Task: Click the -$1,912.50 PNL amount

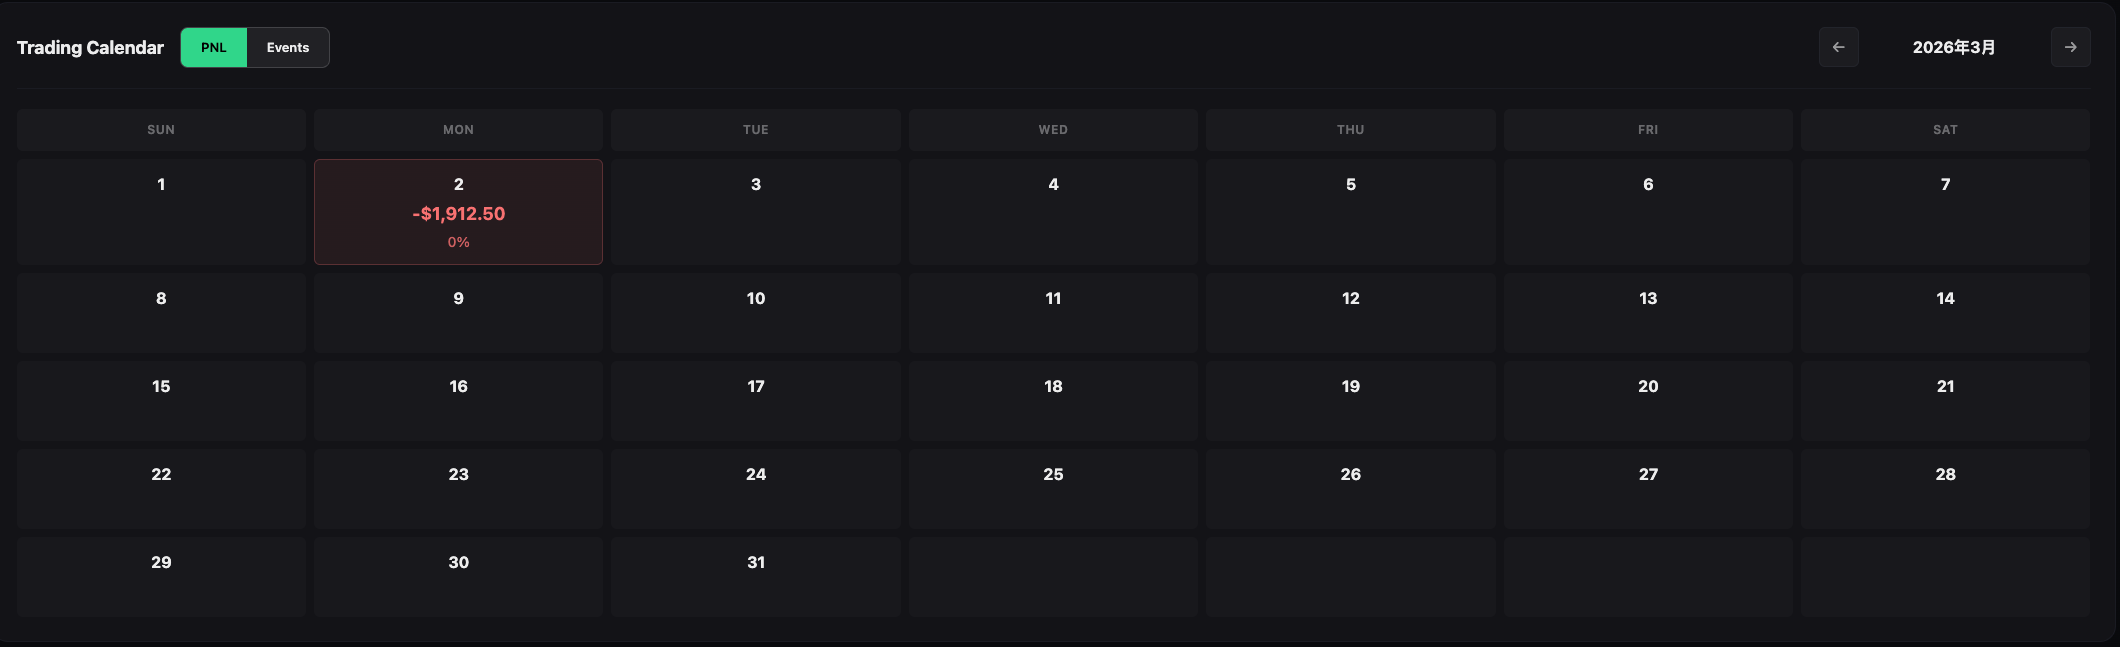Action: (x=458, y=214)
